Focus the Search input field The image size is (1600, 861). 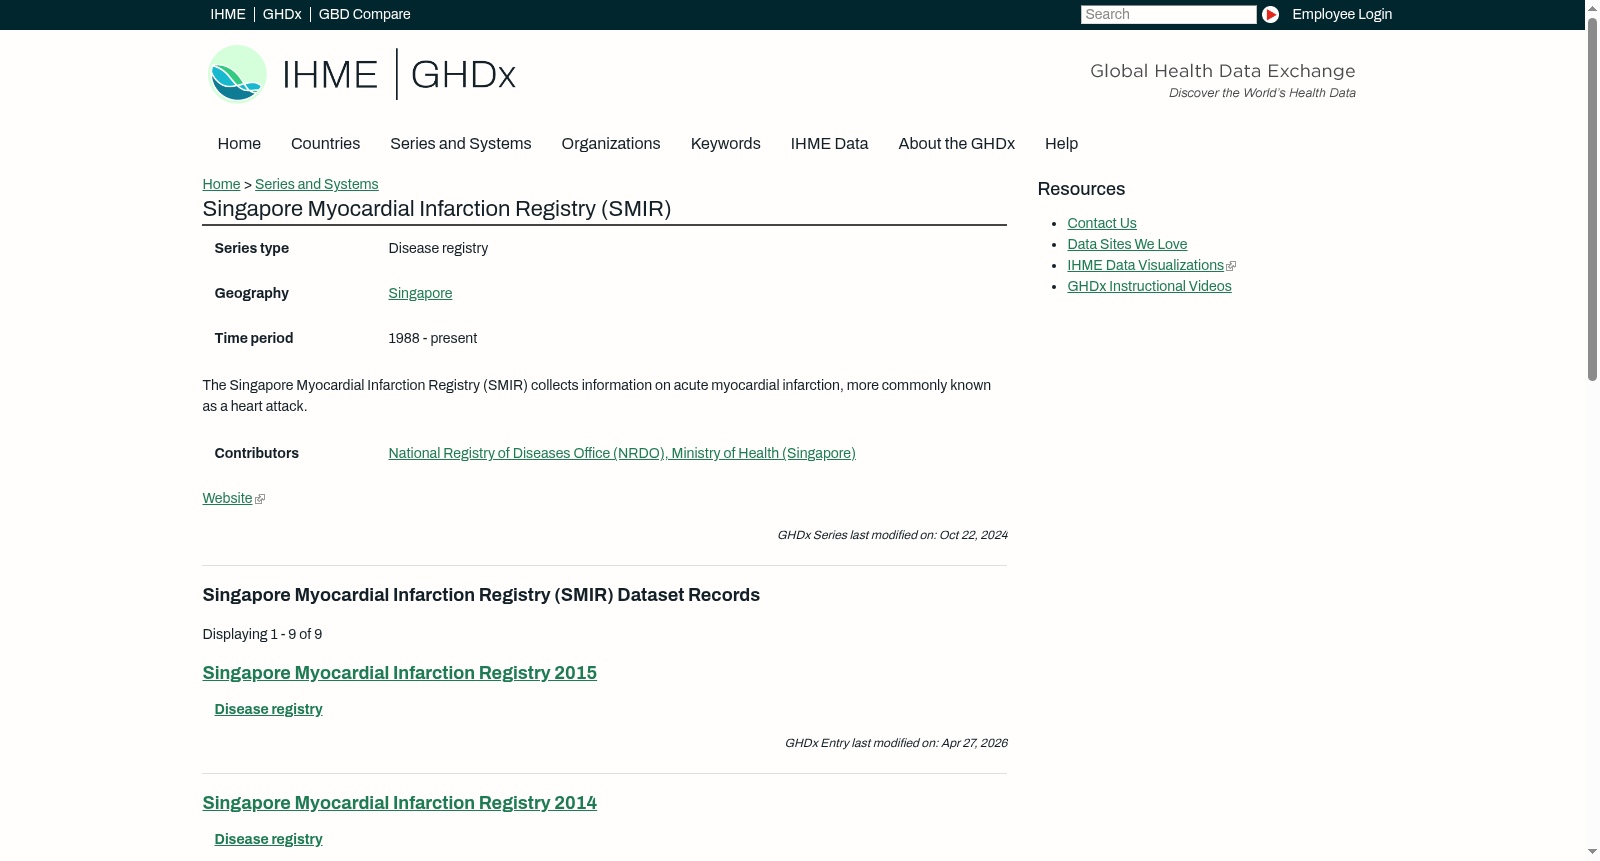pos(1168,14)
